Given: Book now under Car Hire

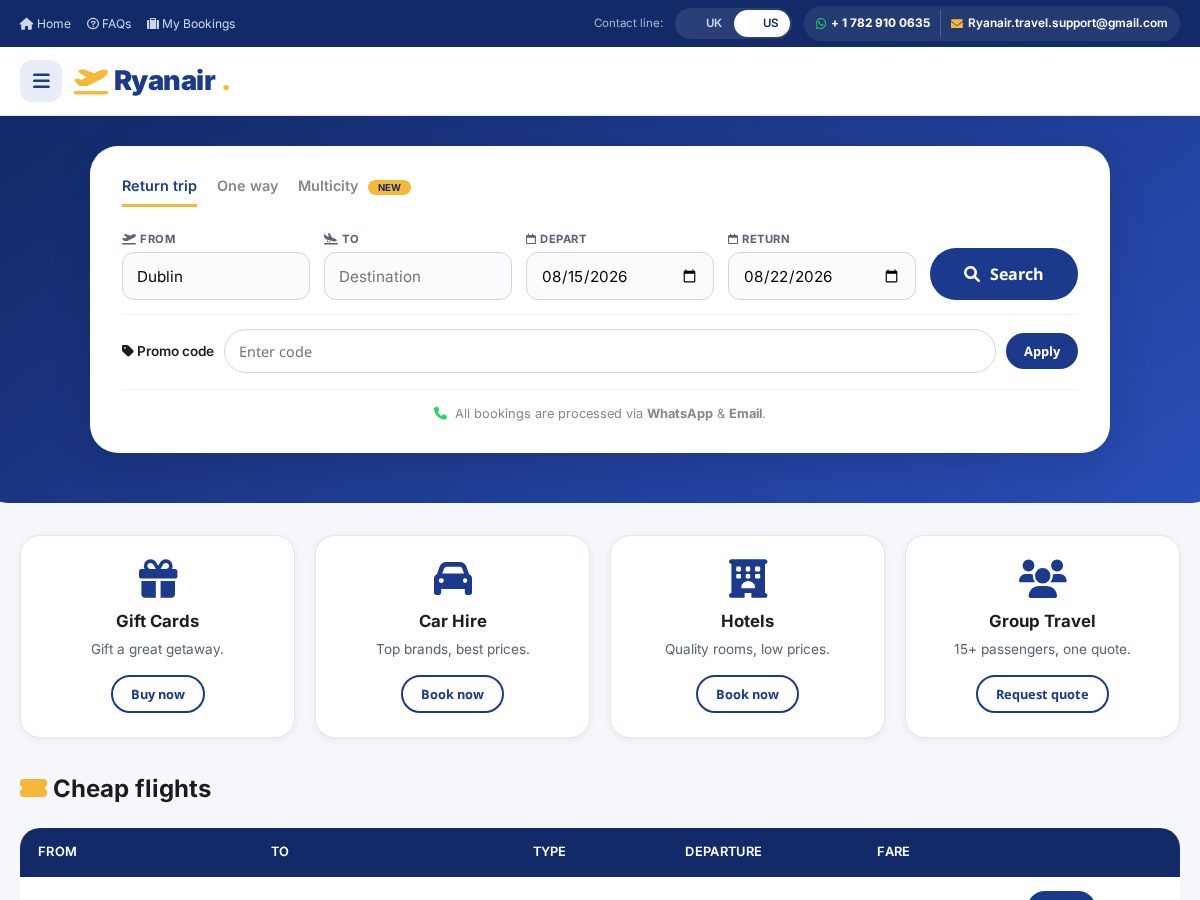Looking at the screenshot, I should pyautogui.click(x=452, y=694).
